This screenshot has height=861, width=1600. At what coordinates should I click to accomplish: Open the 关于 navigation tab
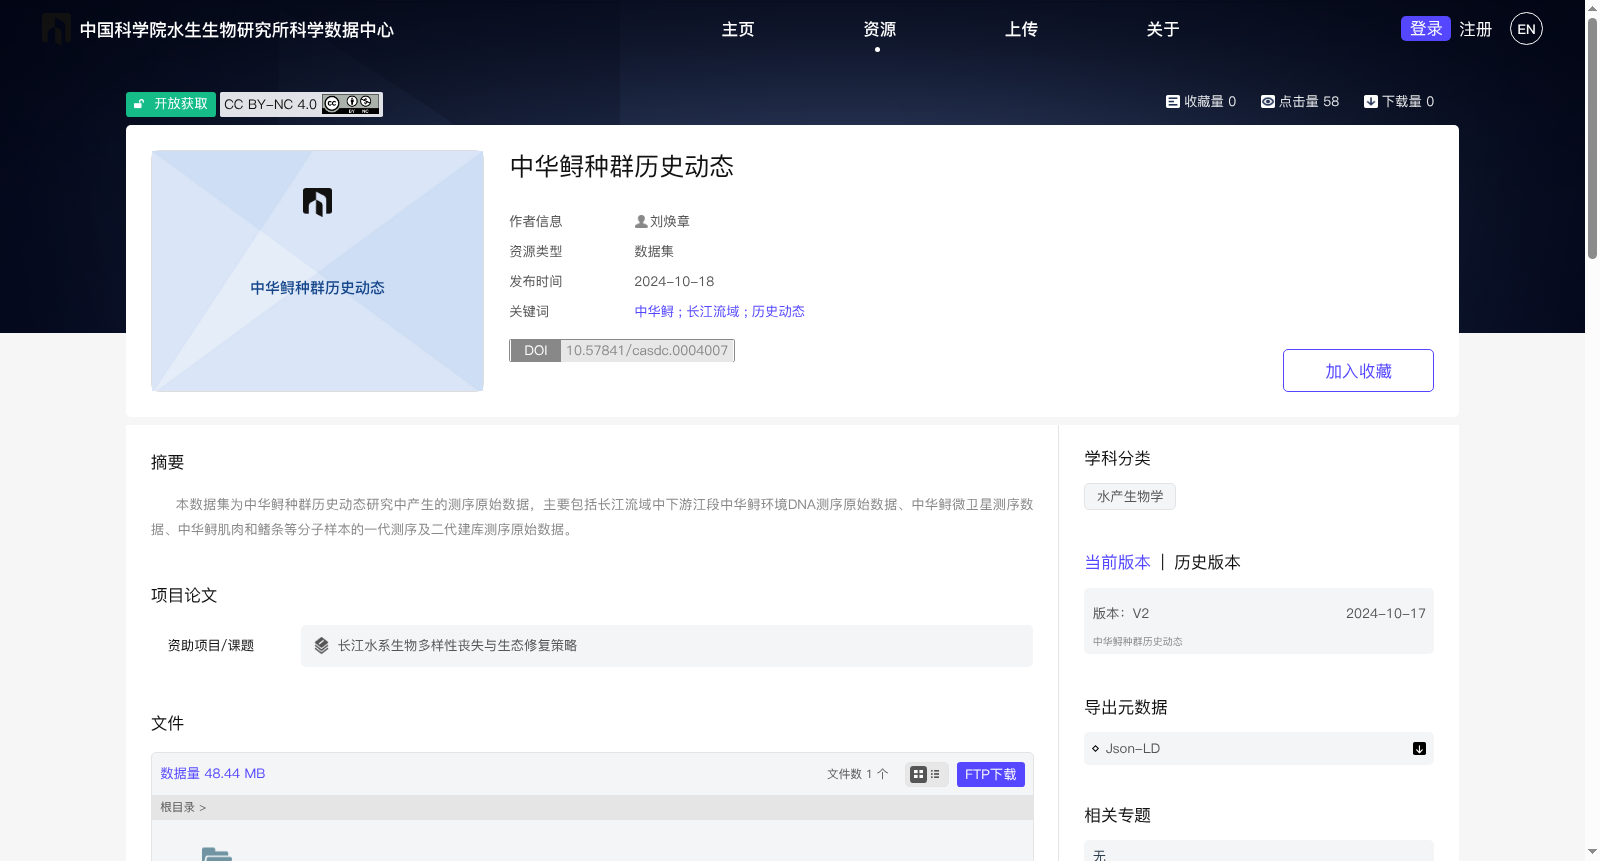click(x=1162, y=30)
